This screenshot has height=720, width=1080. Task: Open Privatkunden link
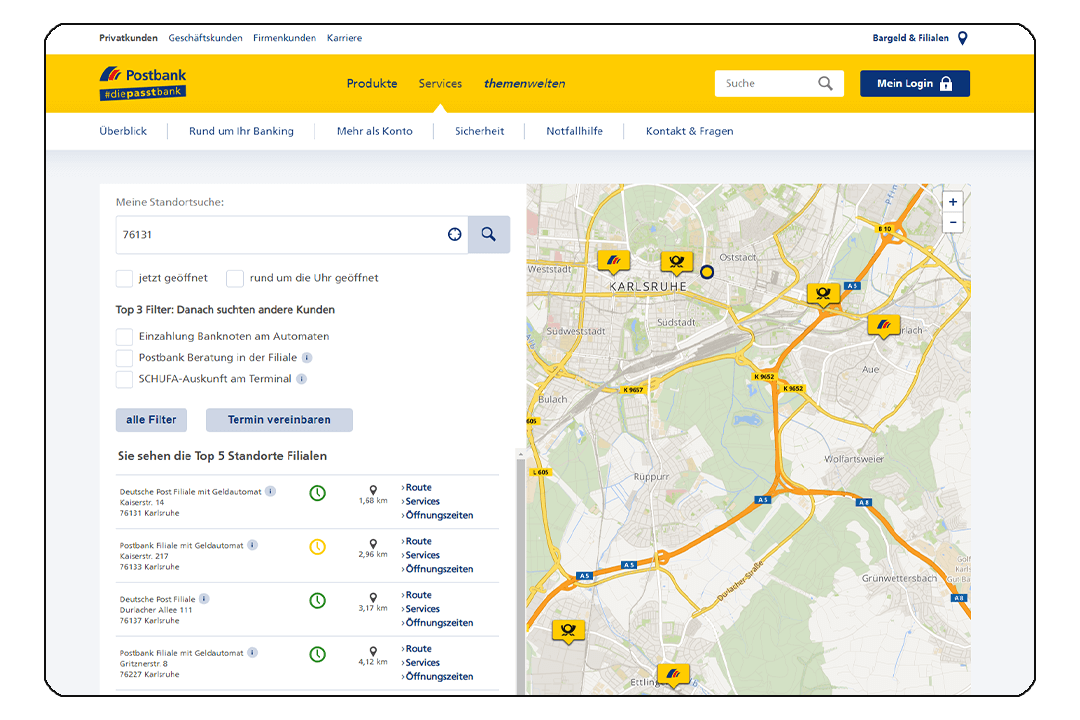[128, 38]
